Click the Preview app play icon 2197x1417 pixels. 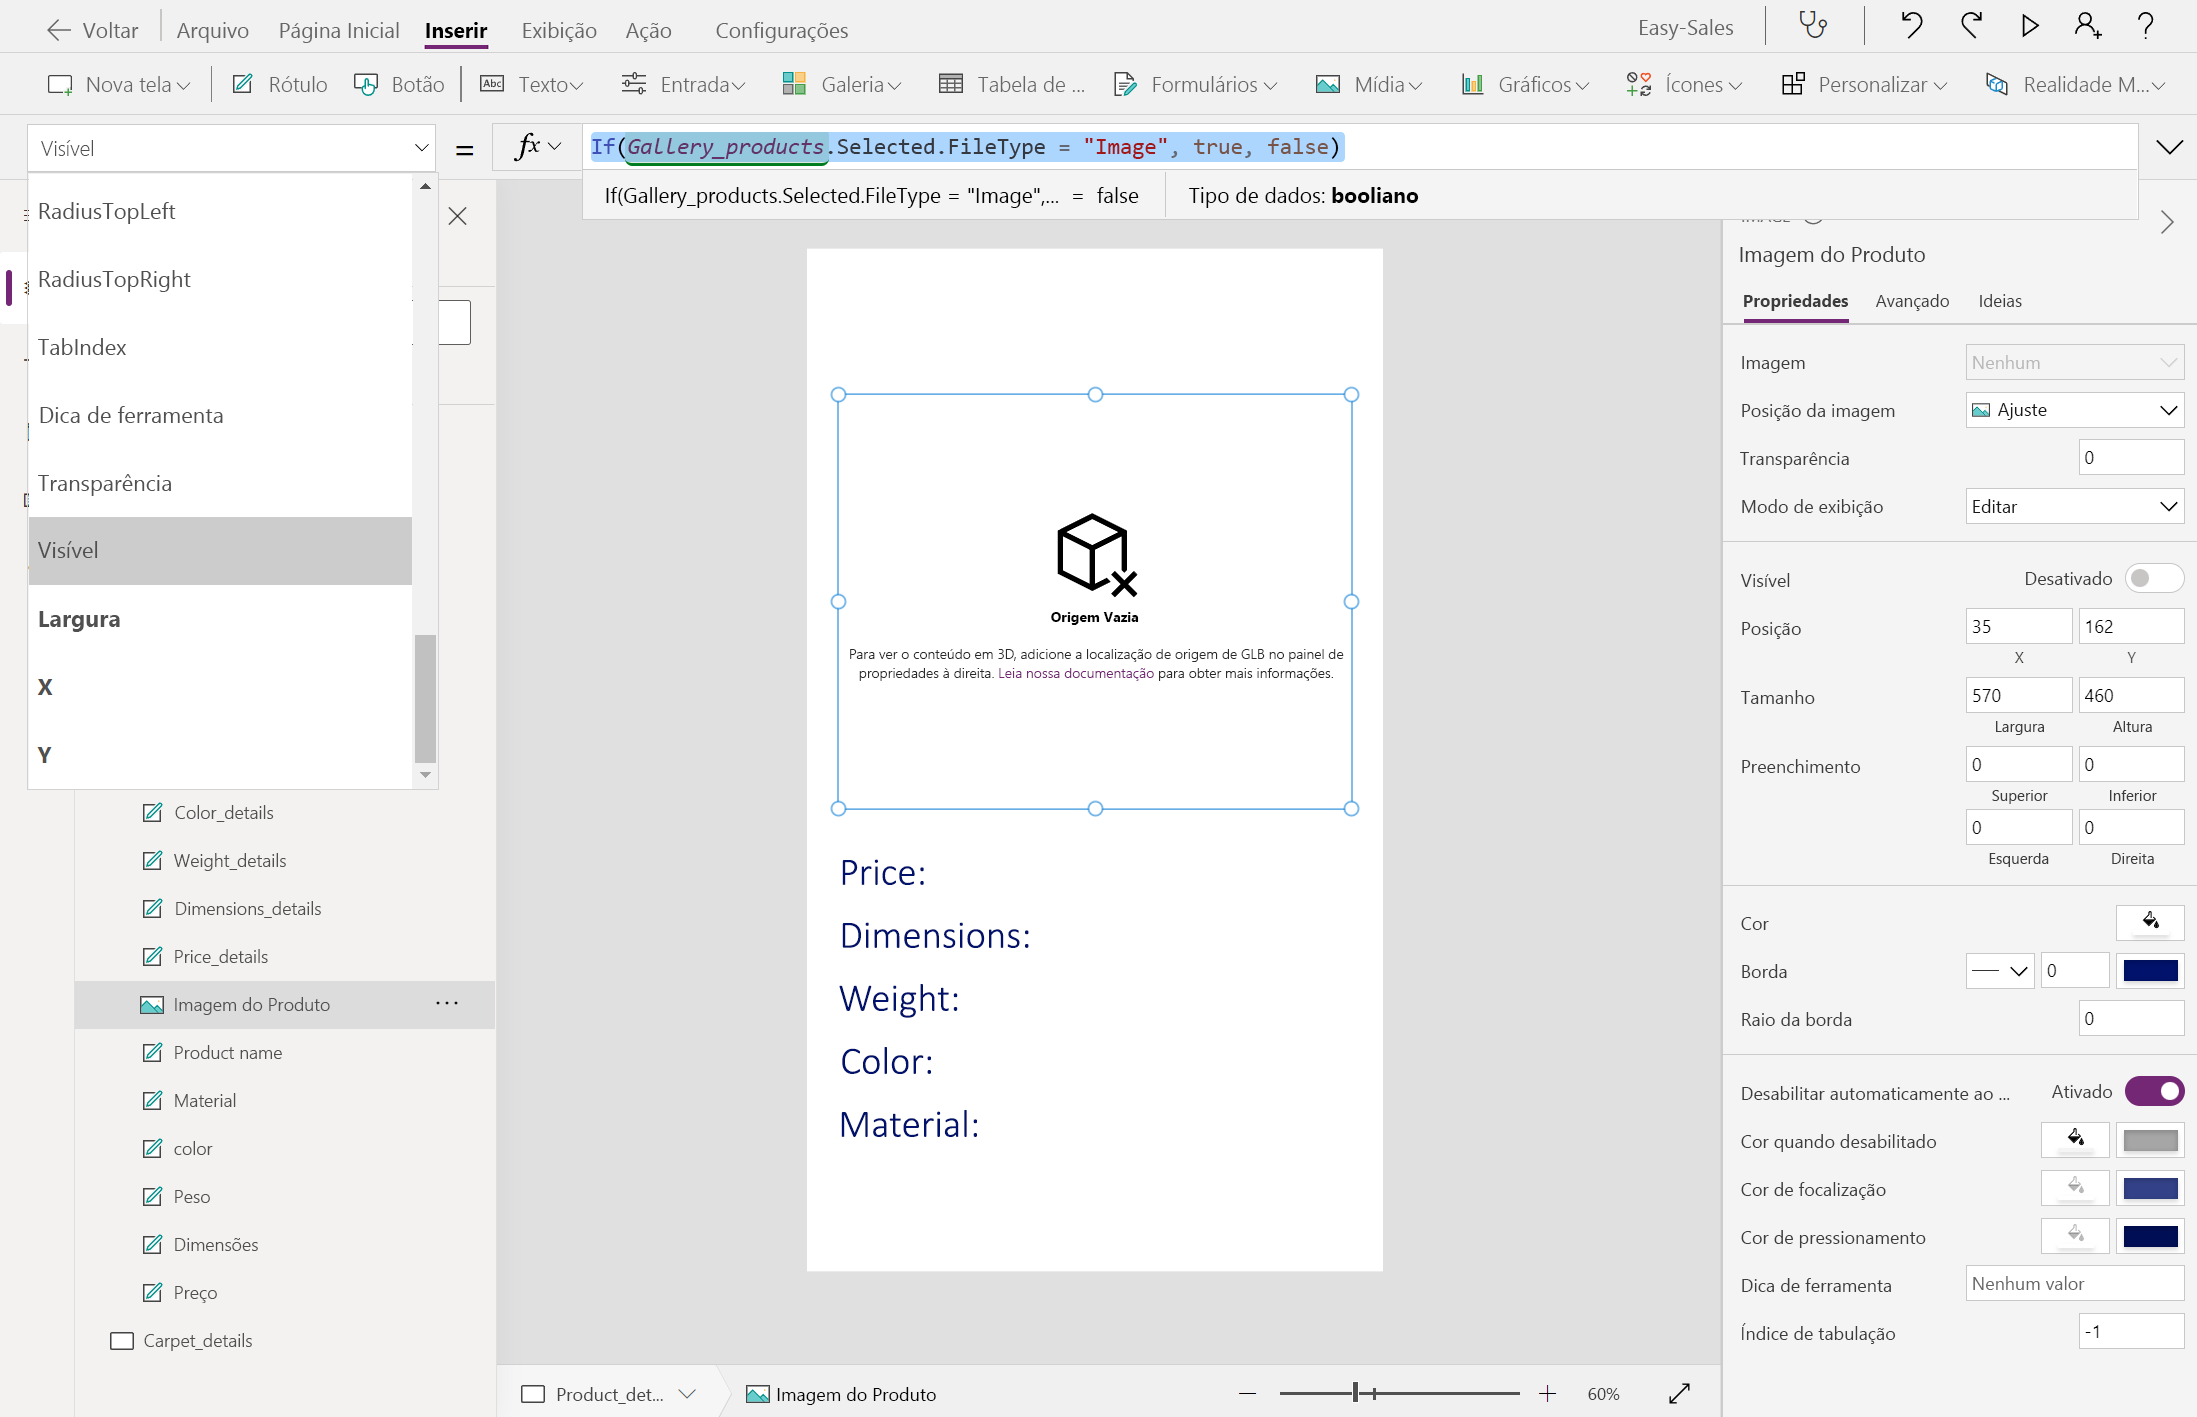point(2030,25)
